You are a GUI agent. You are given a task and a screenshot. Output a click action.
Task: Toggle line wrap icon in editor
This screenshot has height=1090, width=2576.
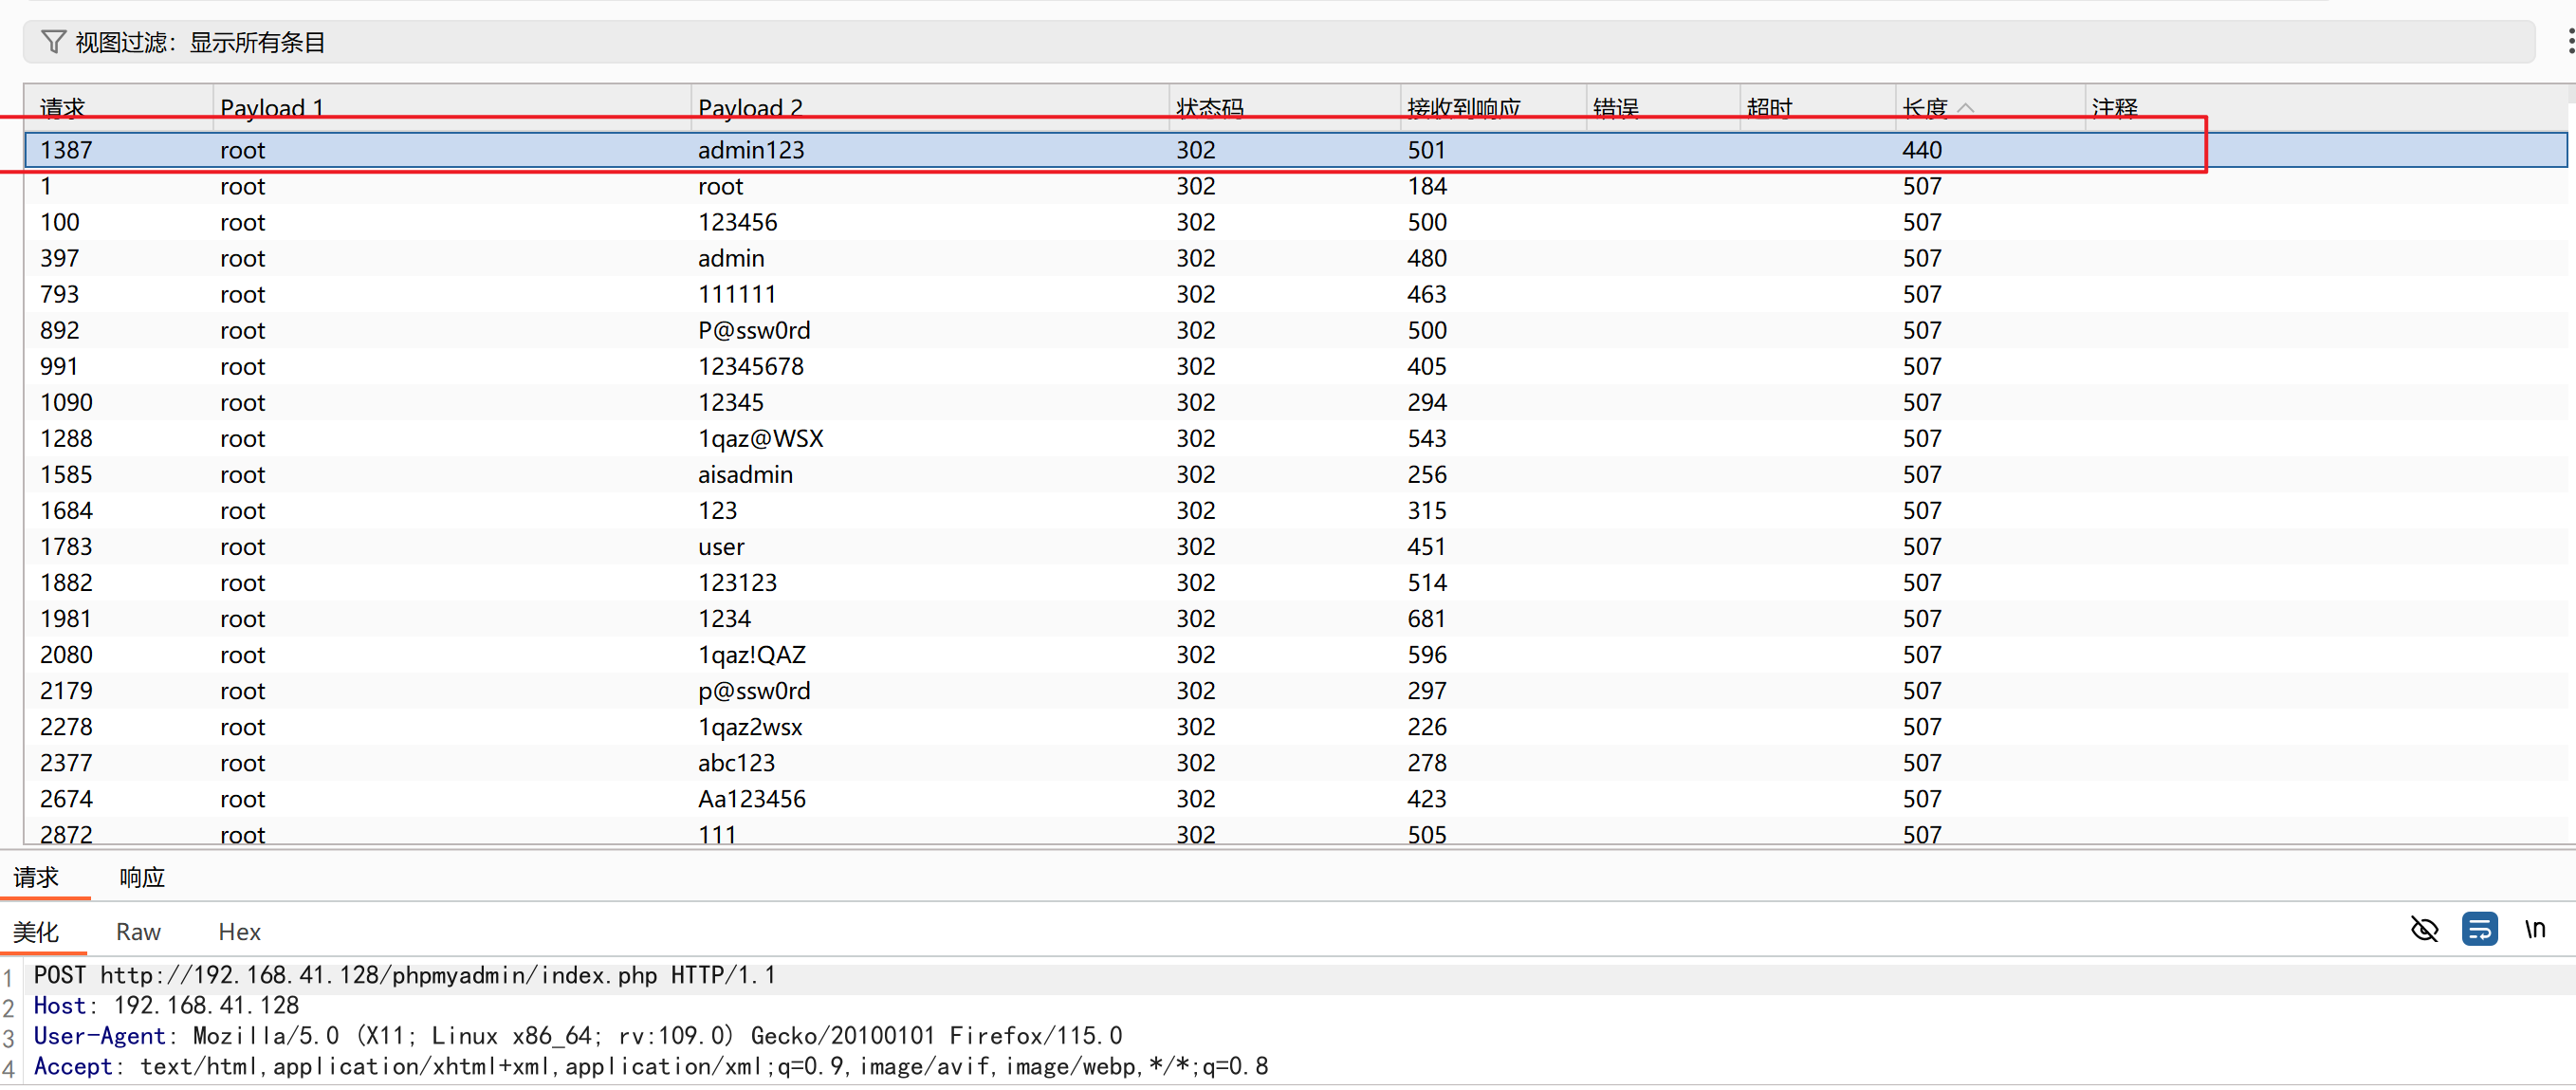click(2479, 930)
